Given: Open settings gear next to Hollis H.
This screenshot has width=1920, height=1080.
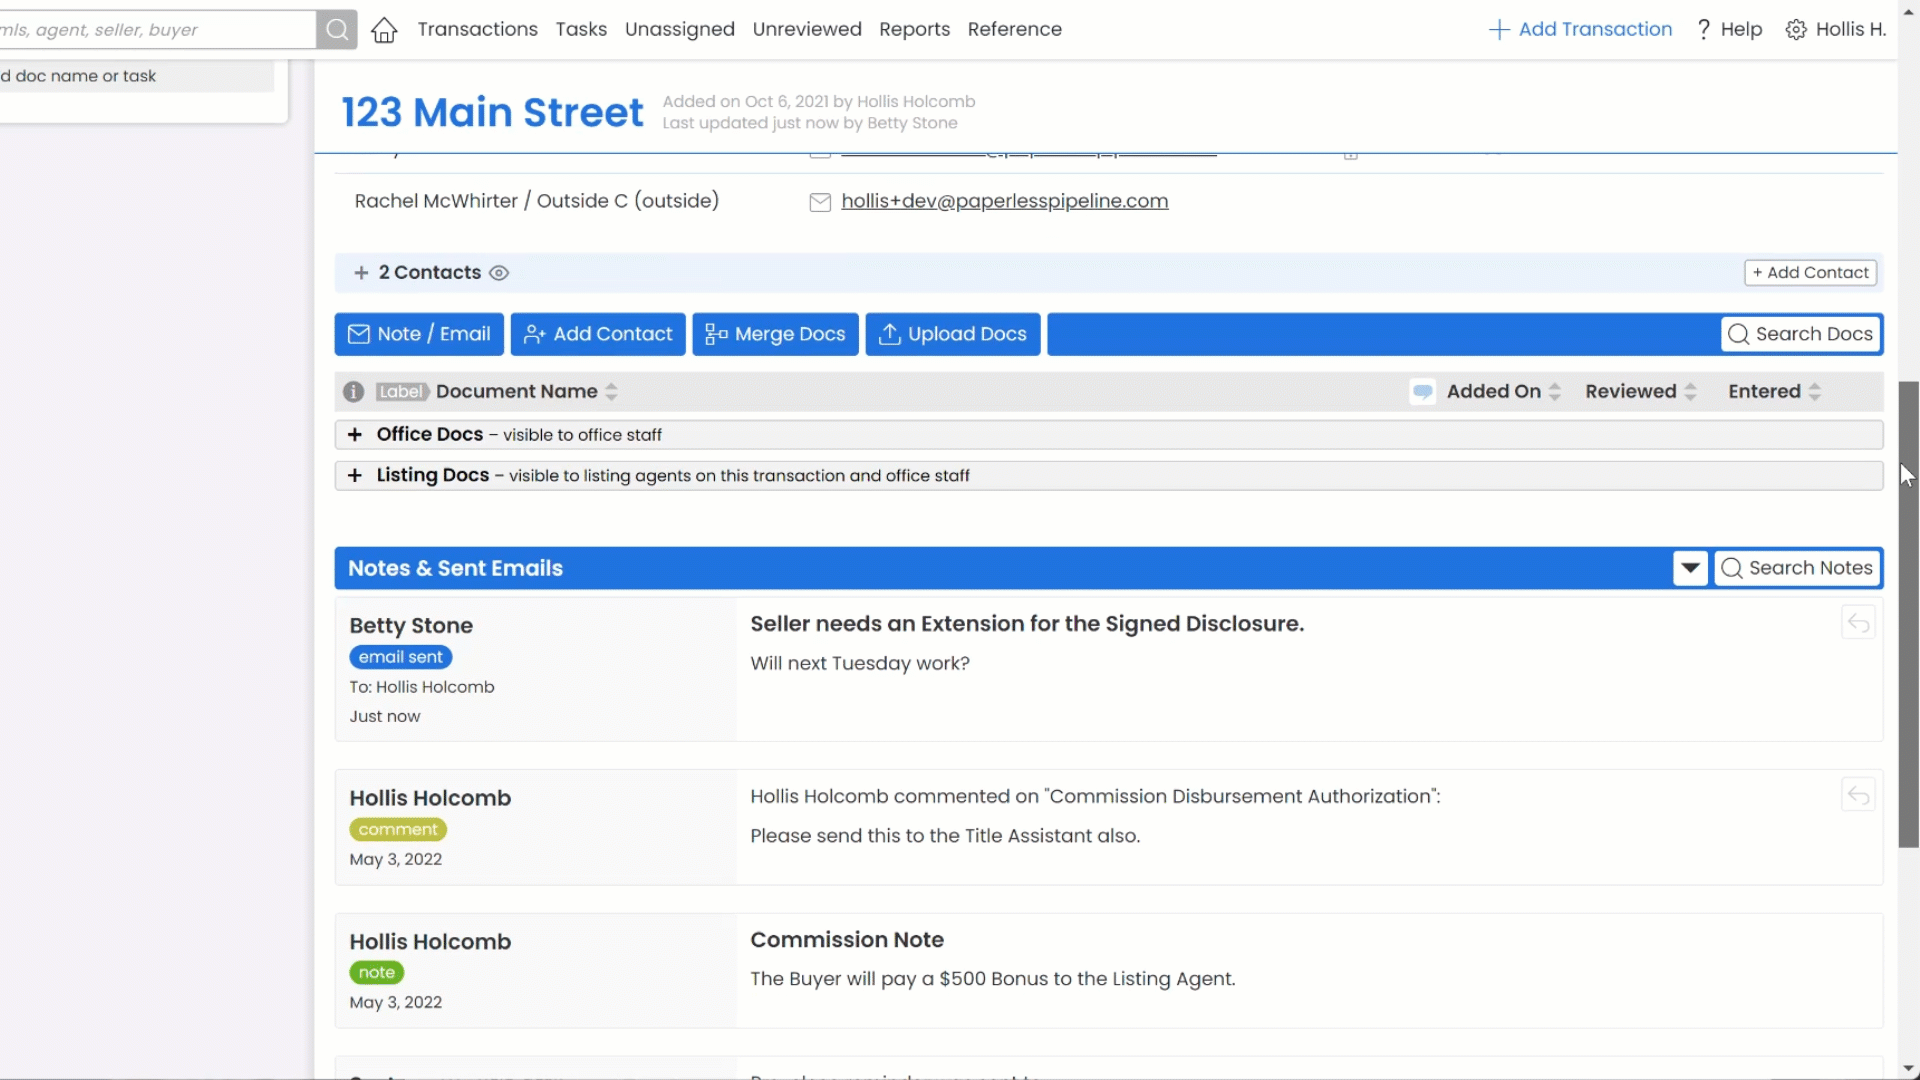Looking at the screenshot, I should 1796,30.
